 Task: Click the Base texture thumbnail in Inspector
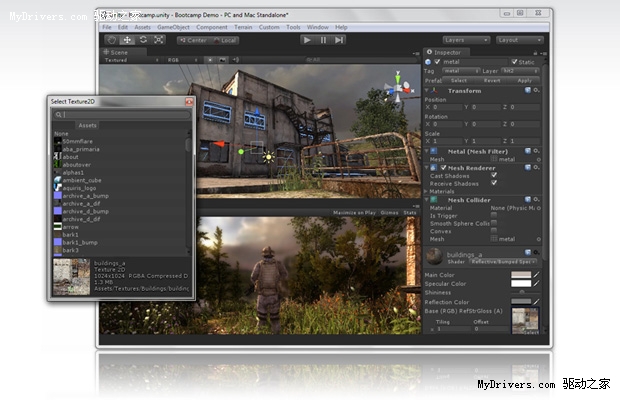pyautogui.click(x=525, y=320)
